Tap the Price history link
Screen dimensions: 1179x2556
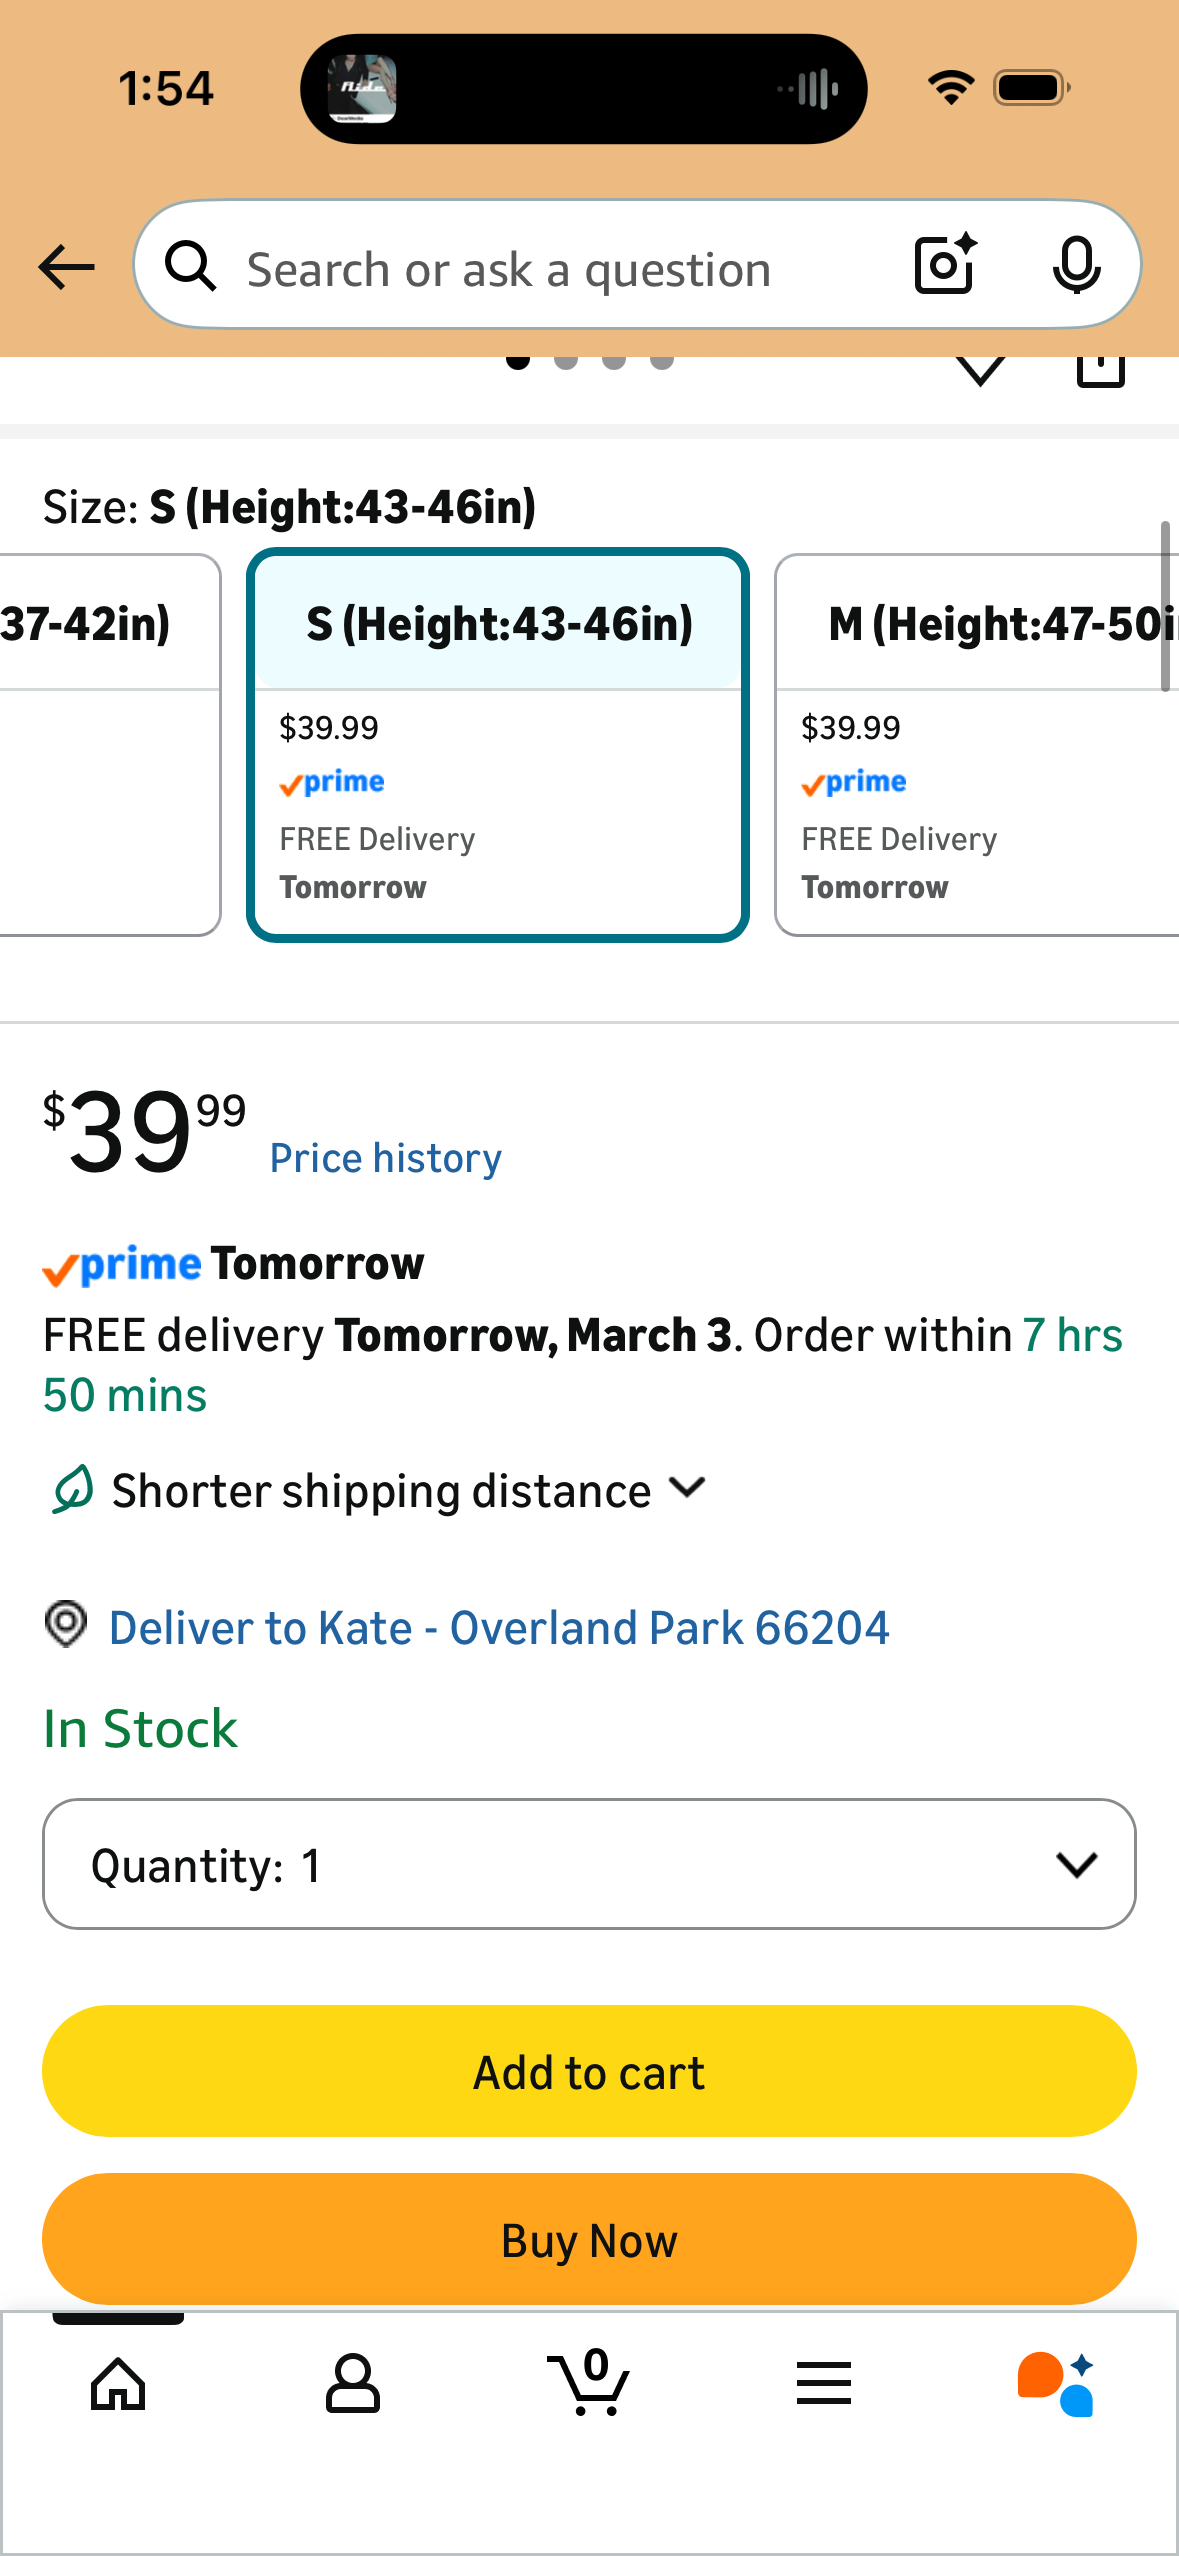pyautogui.click(x=385, y=1158)
